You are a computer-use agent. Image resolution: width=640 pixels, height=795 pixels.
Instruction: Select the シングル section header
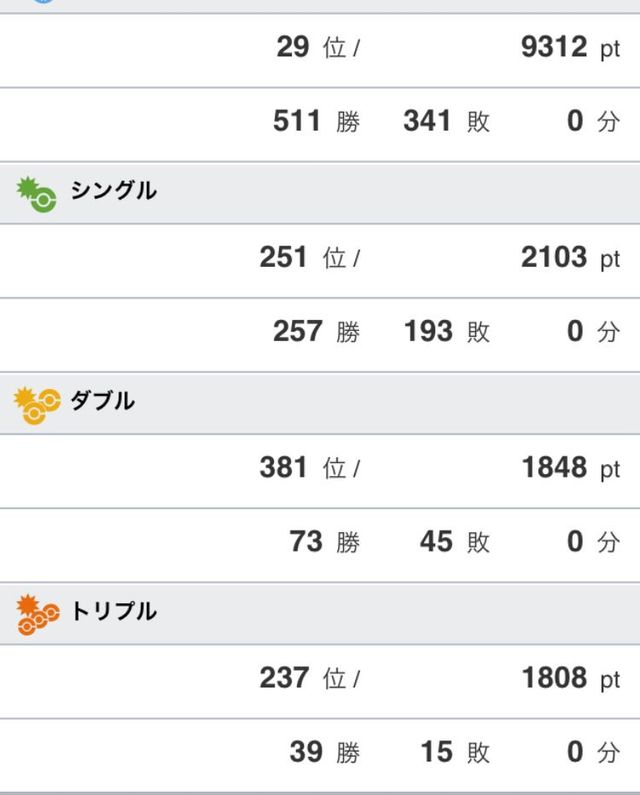320,193
